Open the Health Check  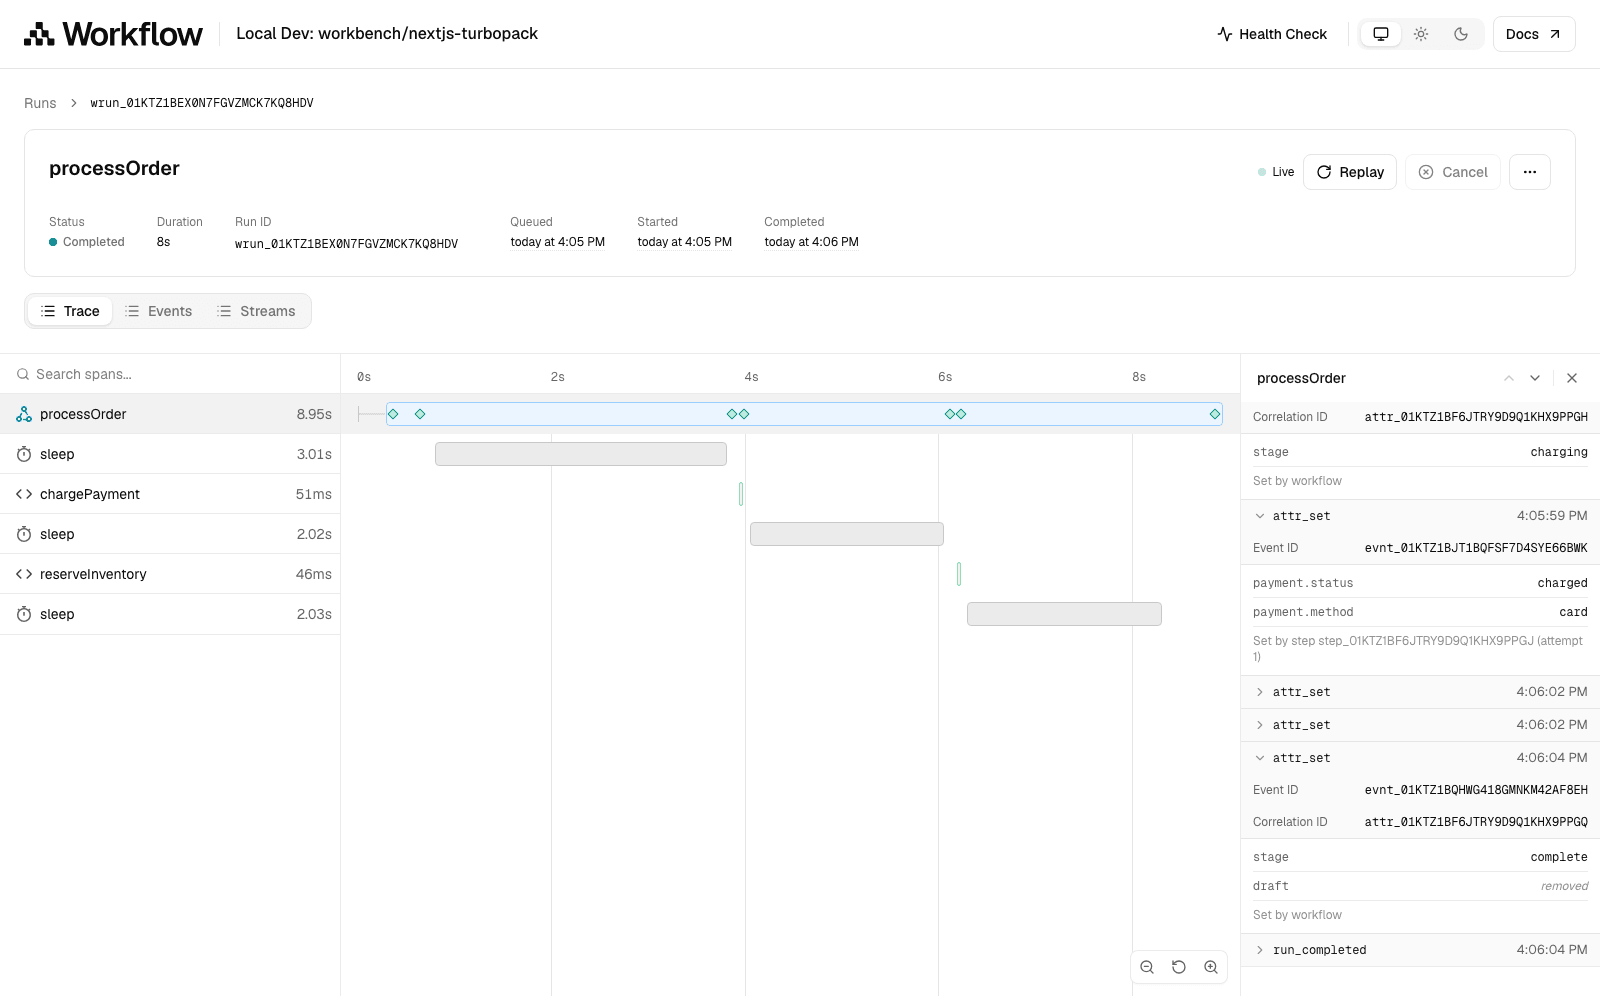(1272, 34)
